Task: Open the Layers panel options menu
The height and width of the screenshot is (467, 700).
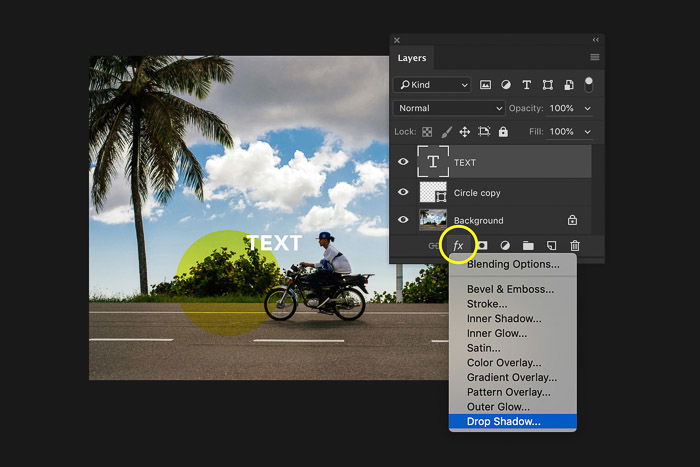Action: (x=595, y=57)
